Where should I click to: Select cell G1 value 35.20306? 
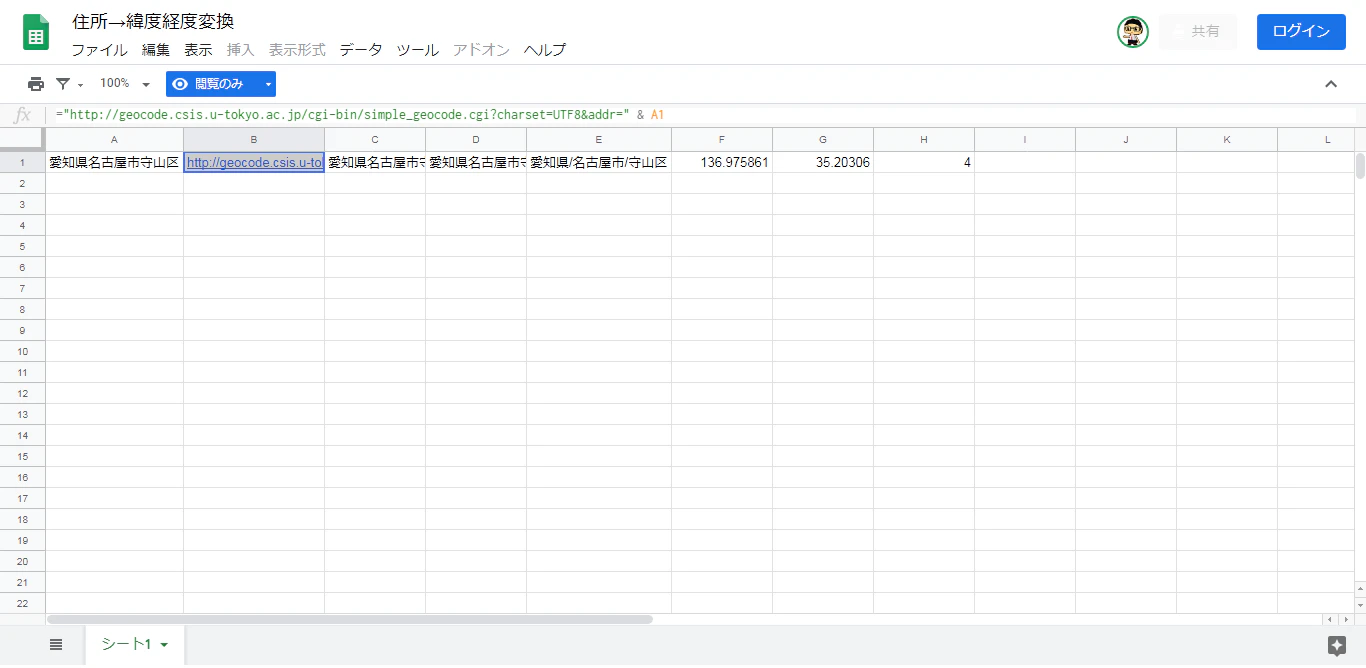(x=823, y=162)
